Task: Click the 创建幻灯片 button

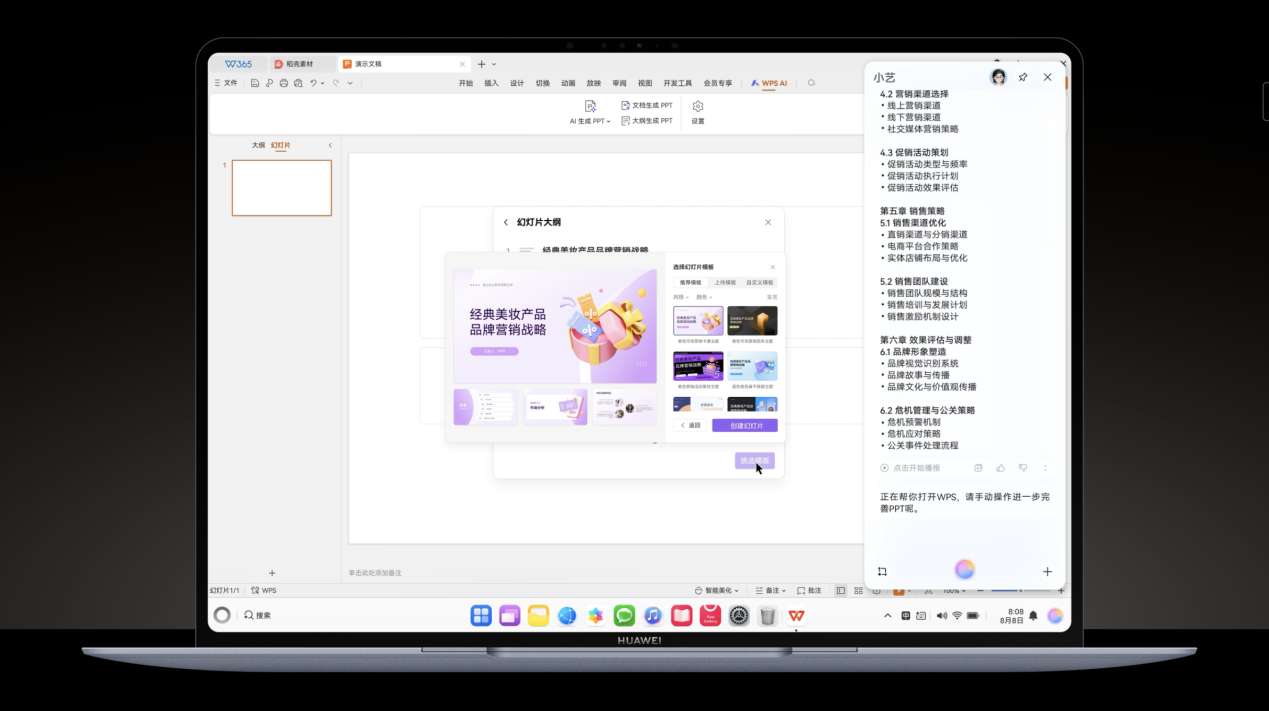Action: (x=745, y=425)
